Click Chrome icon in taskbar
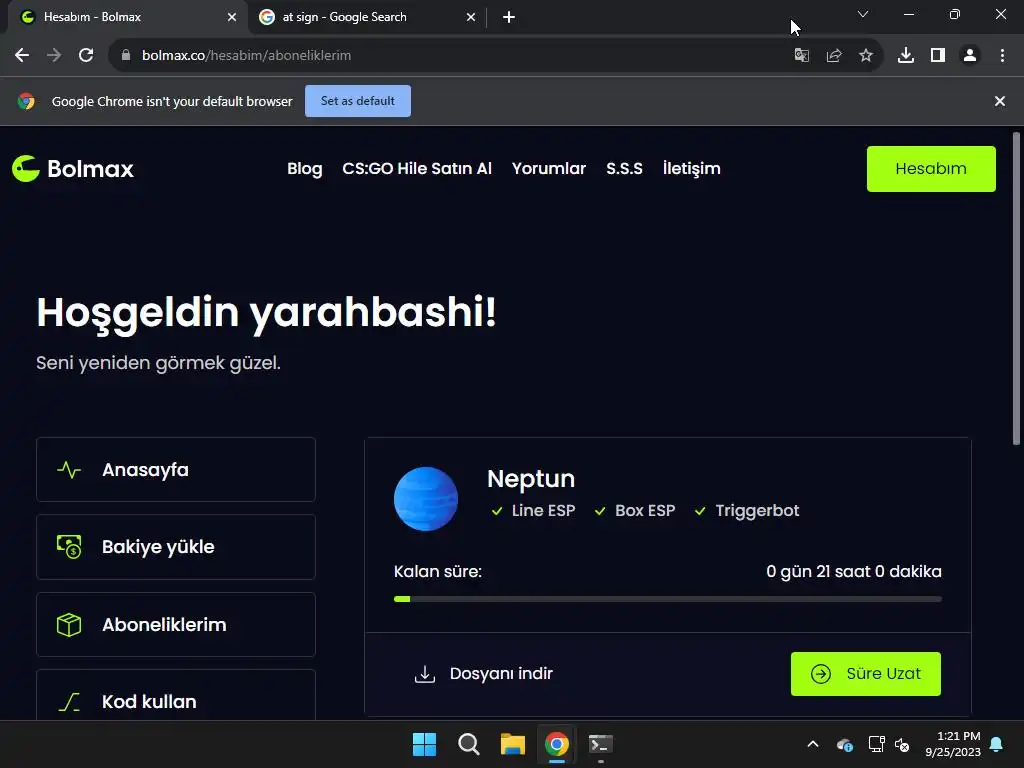 [556, 744]
